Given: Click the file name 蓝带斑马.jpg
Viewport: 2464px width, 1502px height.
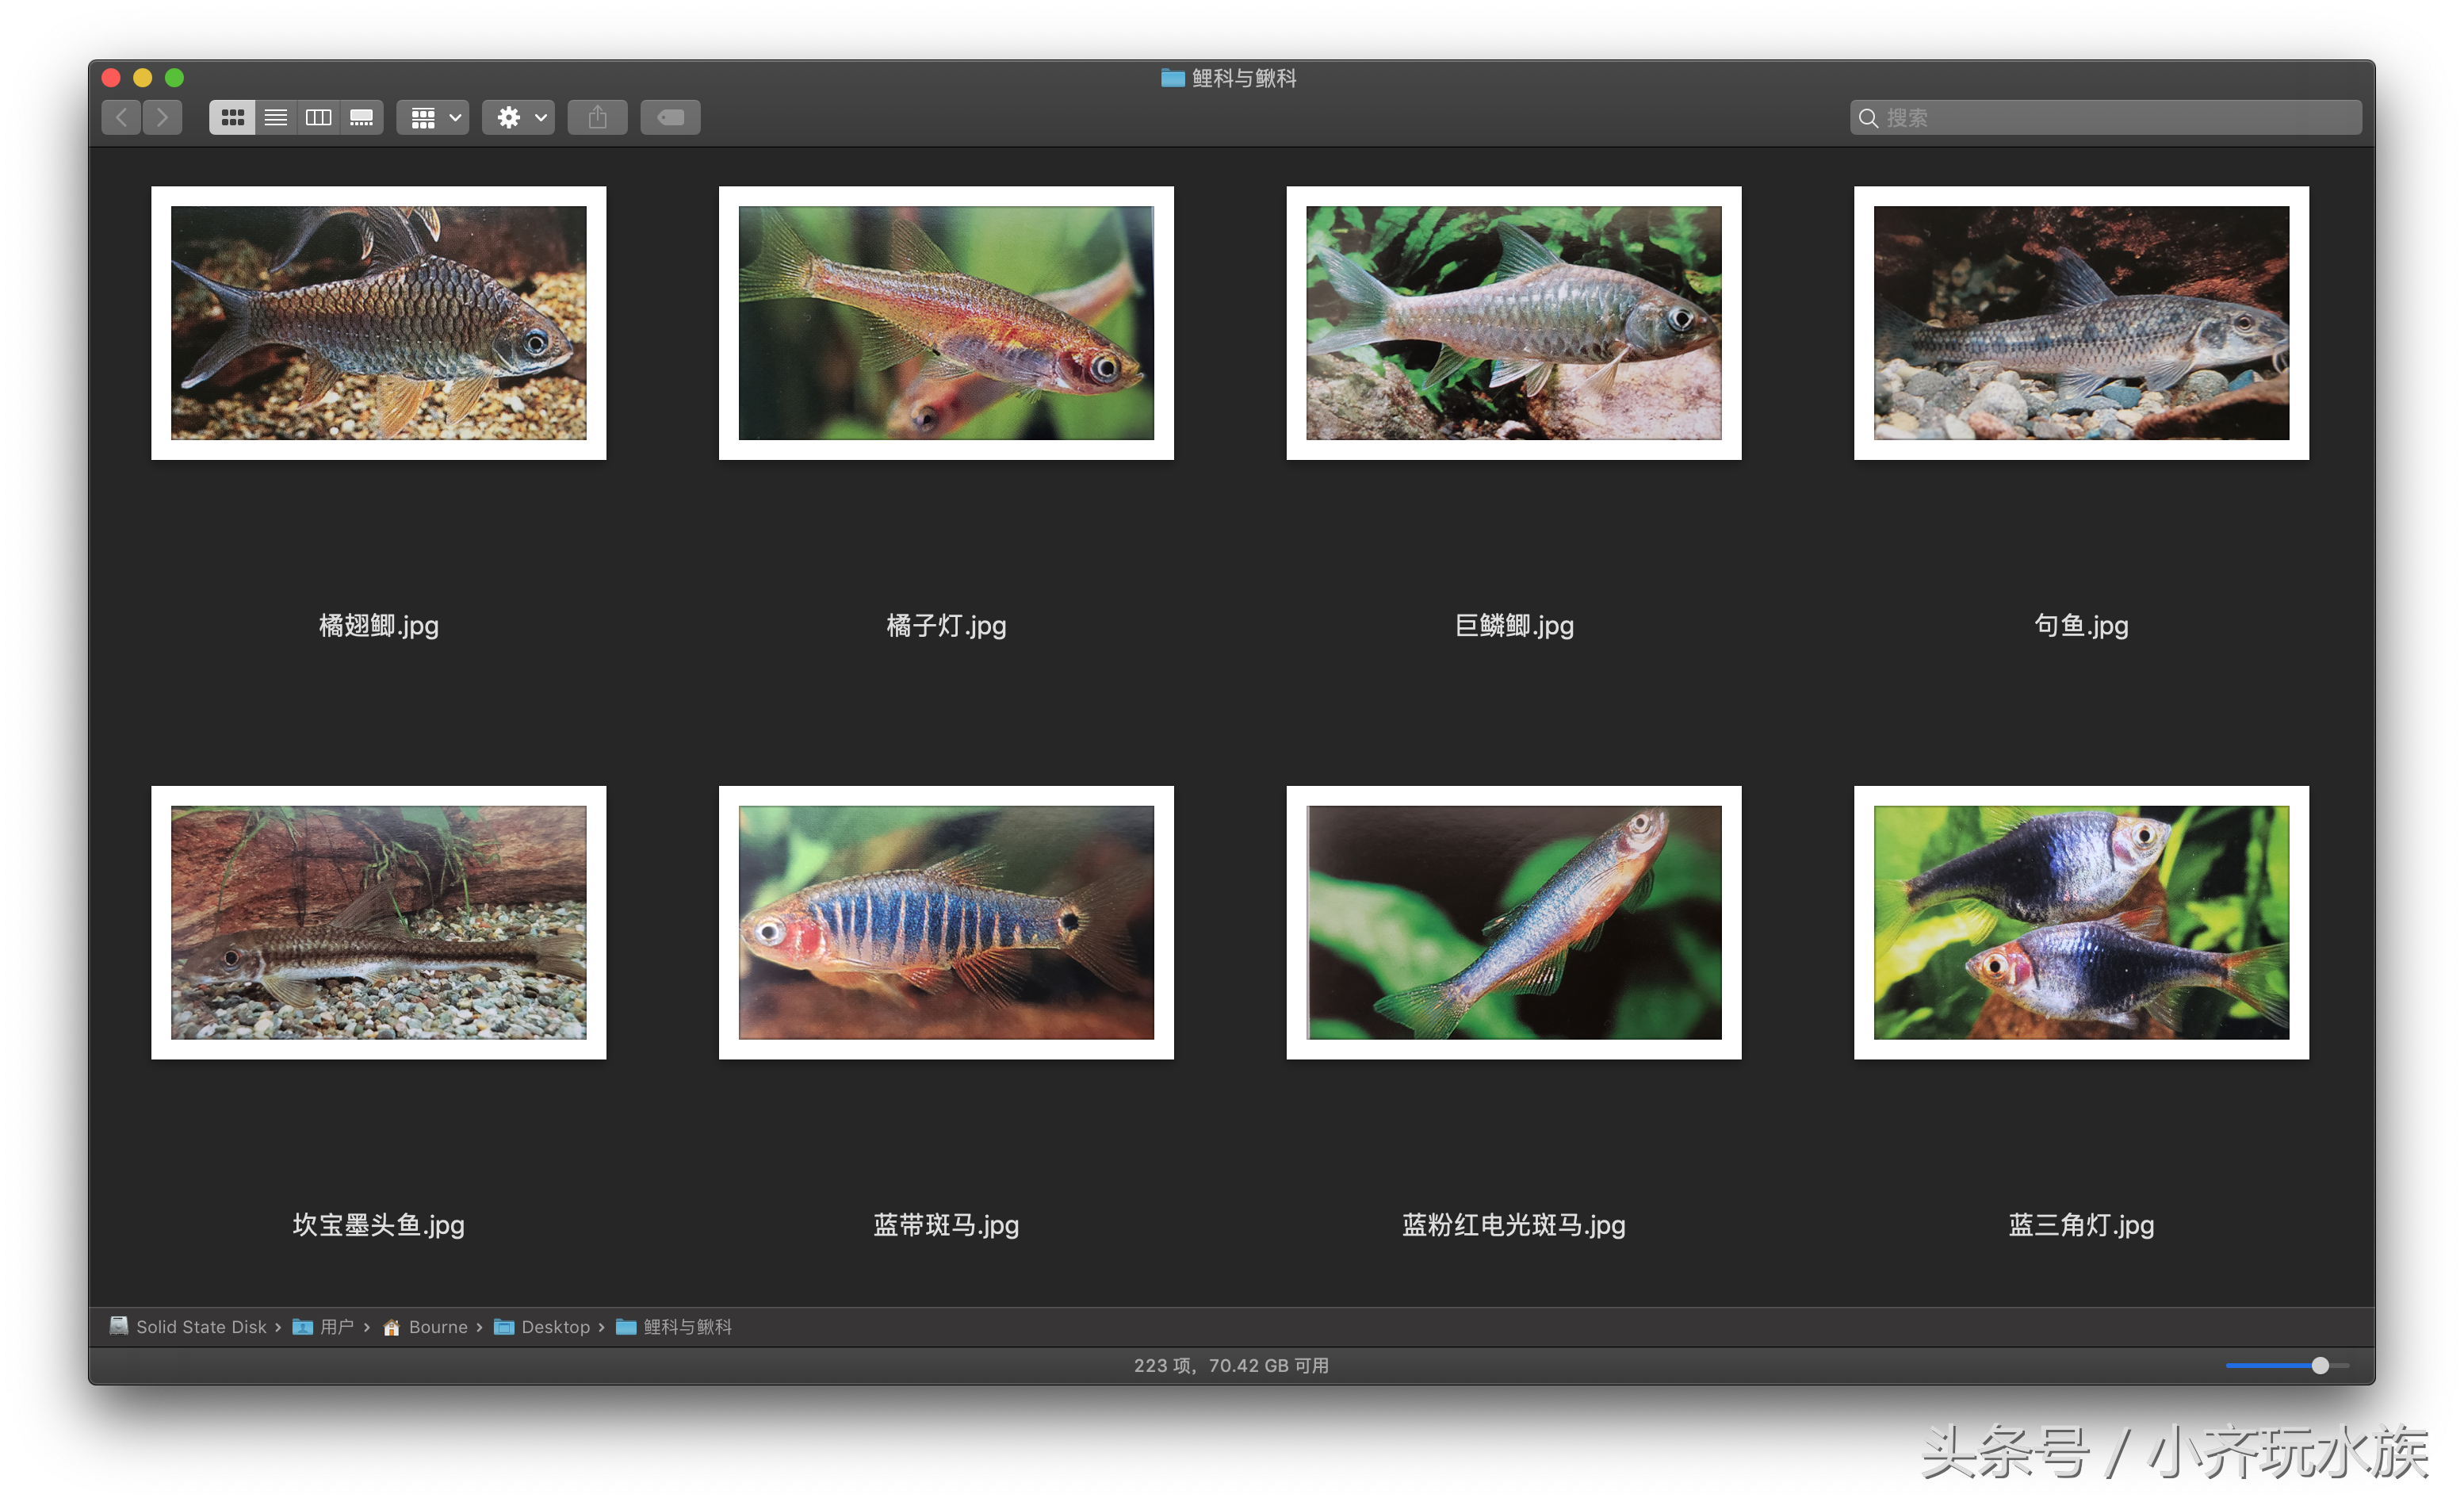Looking at the screenshot, I should point(946,1225).
